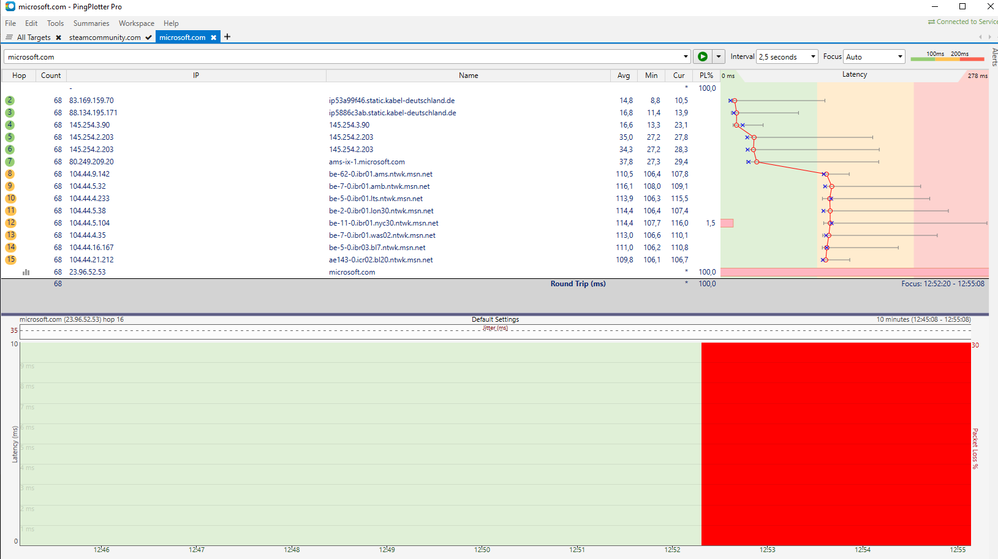Select hop 6 green number icon
Viewport: 998px width, 559px height.
point(10,150)
